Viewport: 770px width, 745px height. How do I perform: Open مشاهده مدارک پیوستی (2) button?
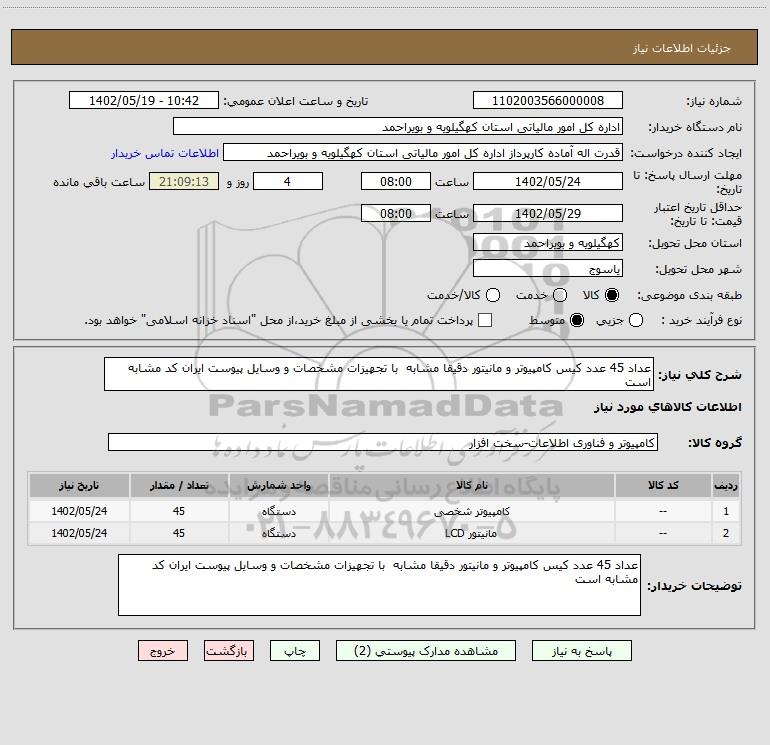coord(426,651)
